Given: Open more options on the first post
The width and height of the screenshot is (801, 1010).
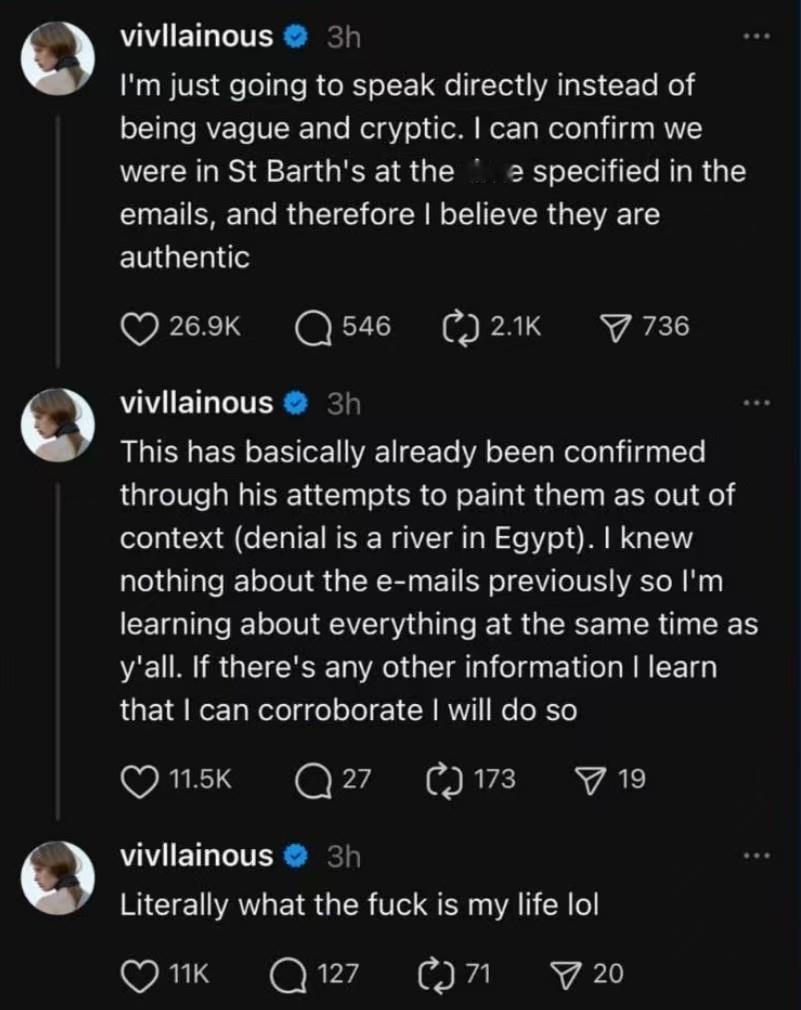Looking at the screenshot, I should [x=757, y=36].
